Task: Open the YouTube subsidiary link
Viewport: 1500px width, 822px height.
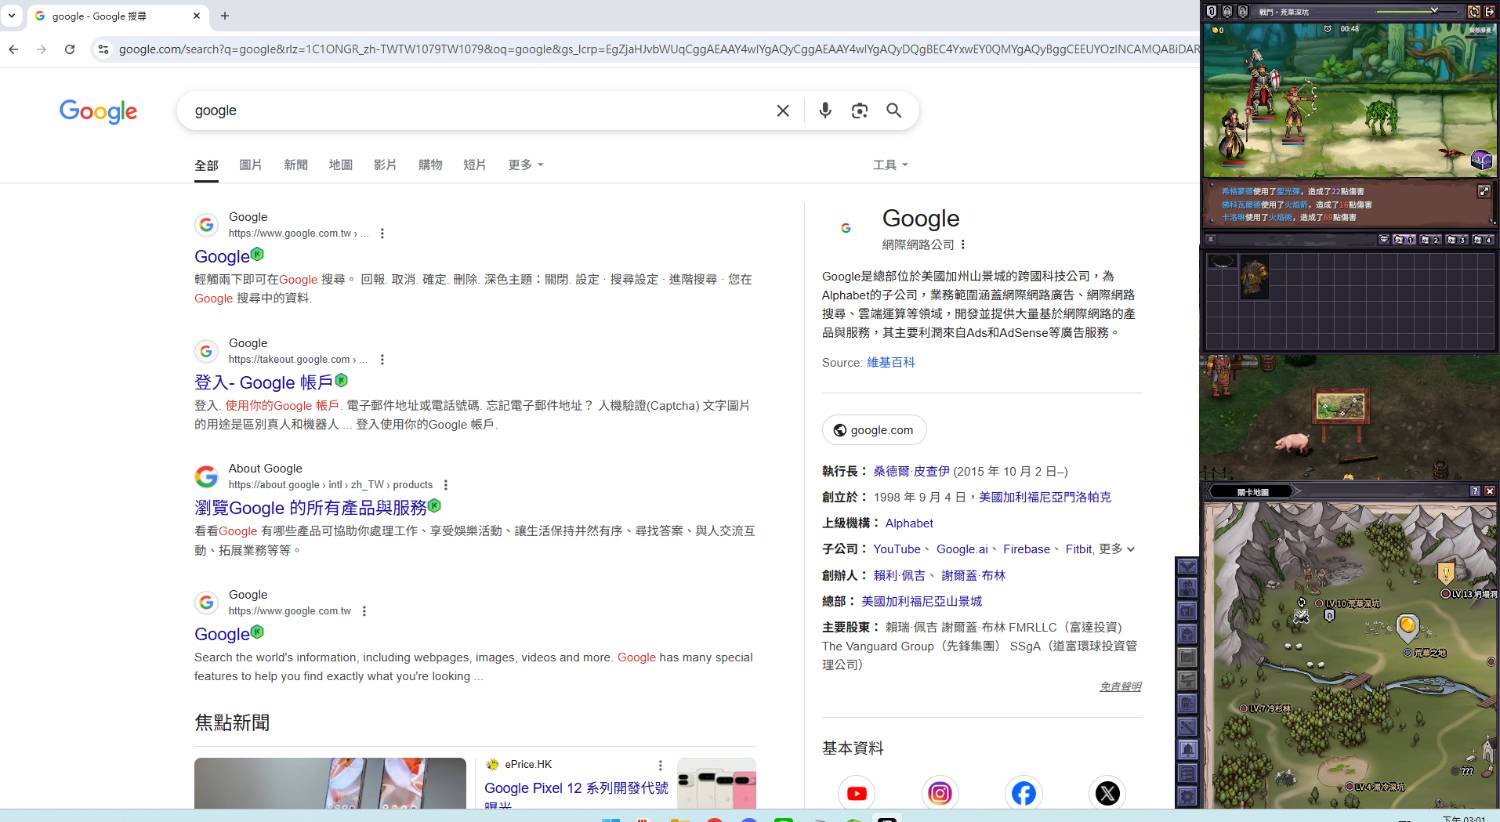Action: 897,549
